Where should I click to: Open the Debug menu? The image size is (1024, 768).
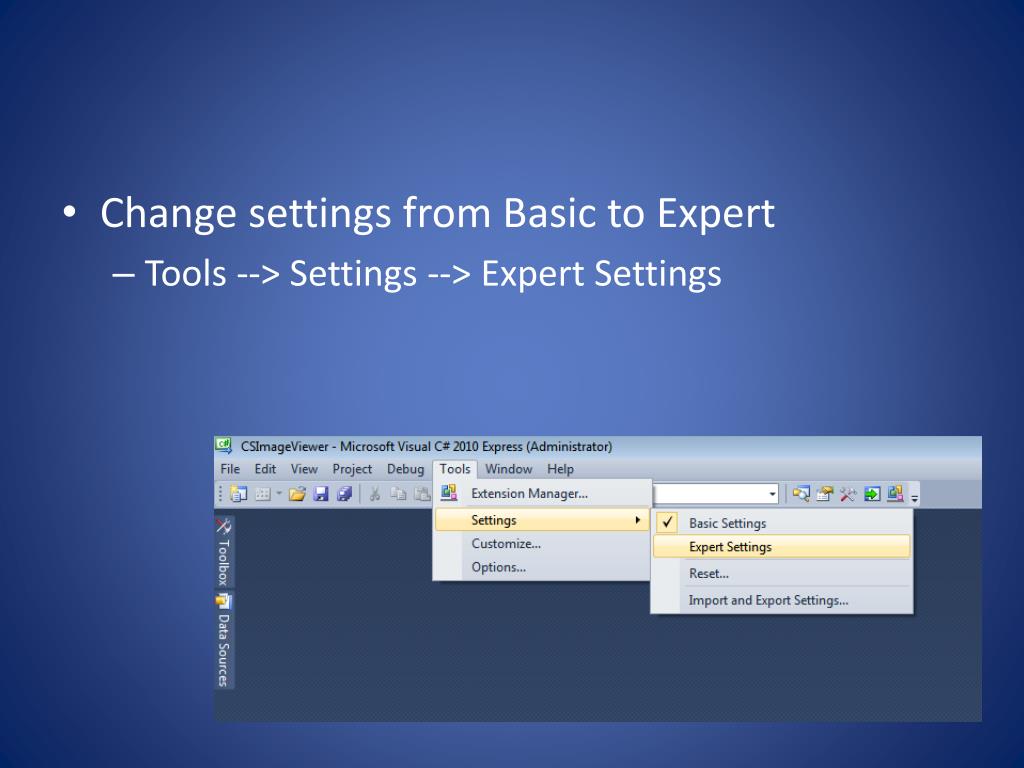405,469
